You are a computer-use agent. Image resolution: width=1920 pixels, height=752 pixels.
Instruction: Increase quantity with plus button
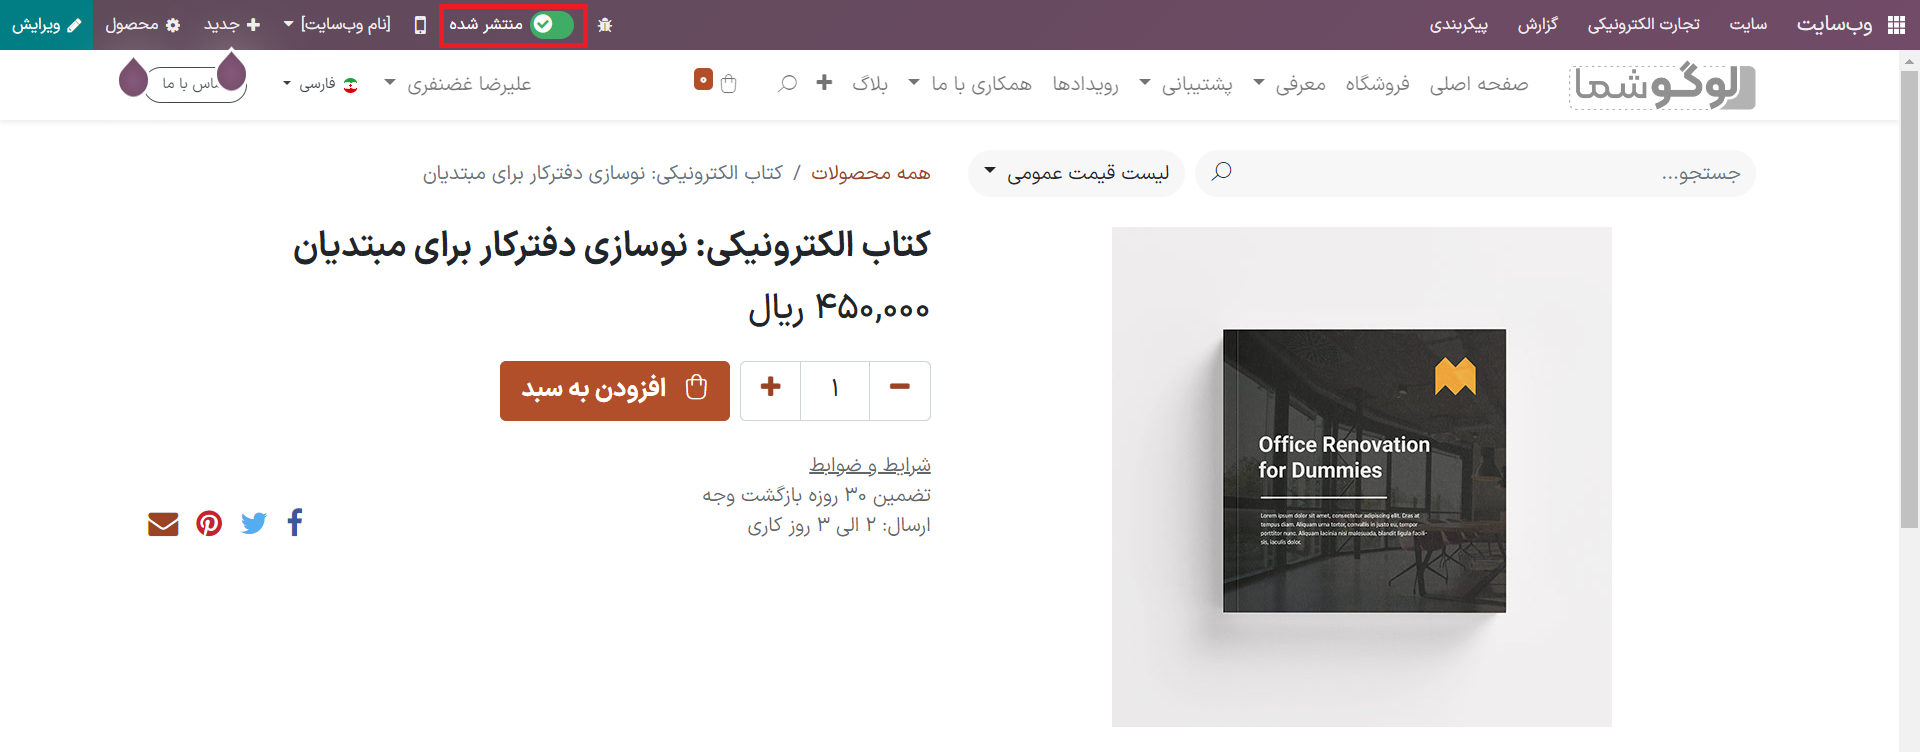click(770, 389)
